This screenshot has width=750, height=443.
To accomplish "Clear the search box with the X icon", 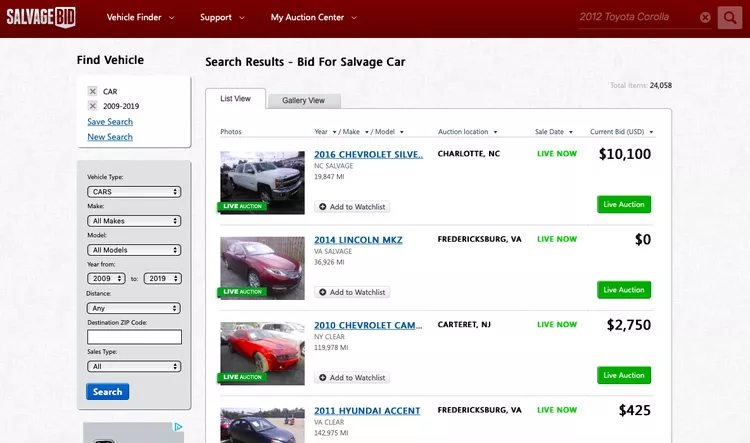I will coord(705,17).
